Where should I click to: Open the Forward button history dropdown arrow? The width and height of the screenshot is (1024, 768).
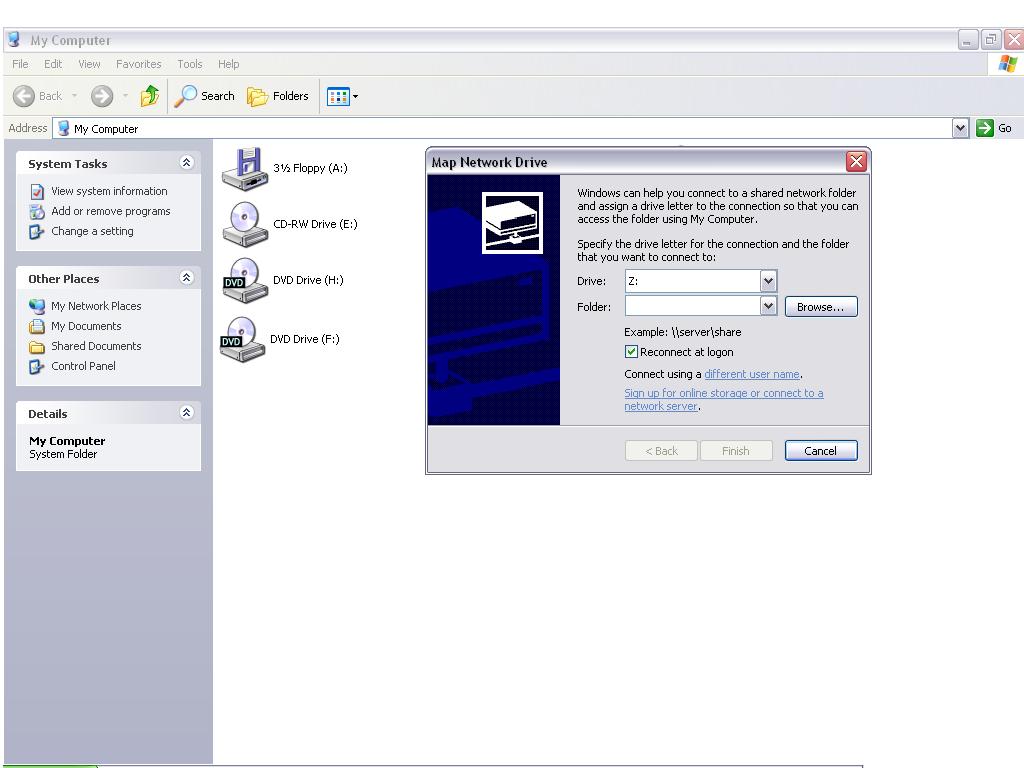pyautogui.click(x=125, y=97)
